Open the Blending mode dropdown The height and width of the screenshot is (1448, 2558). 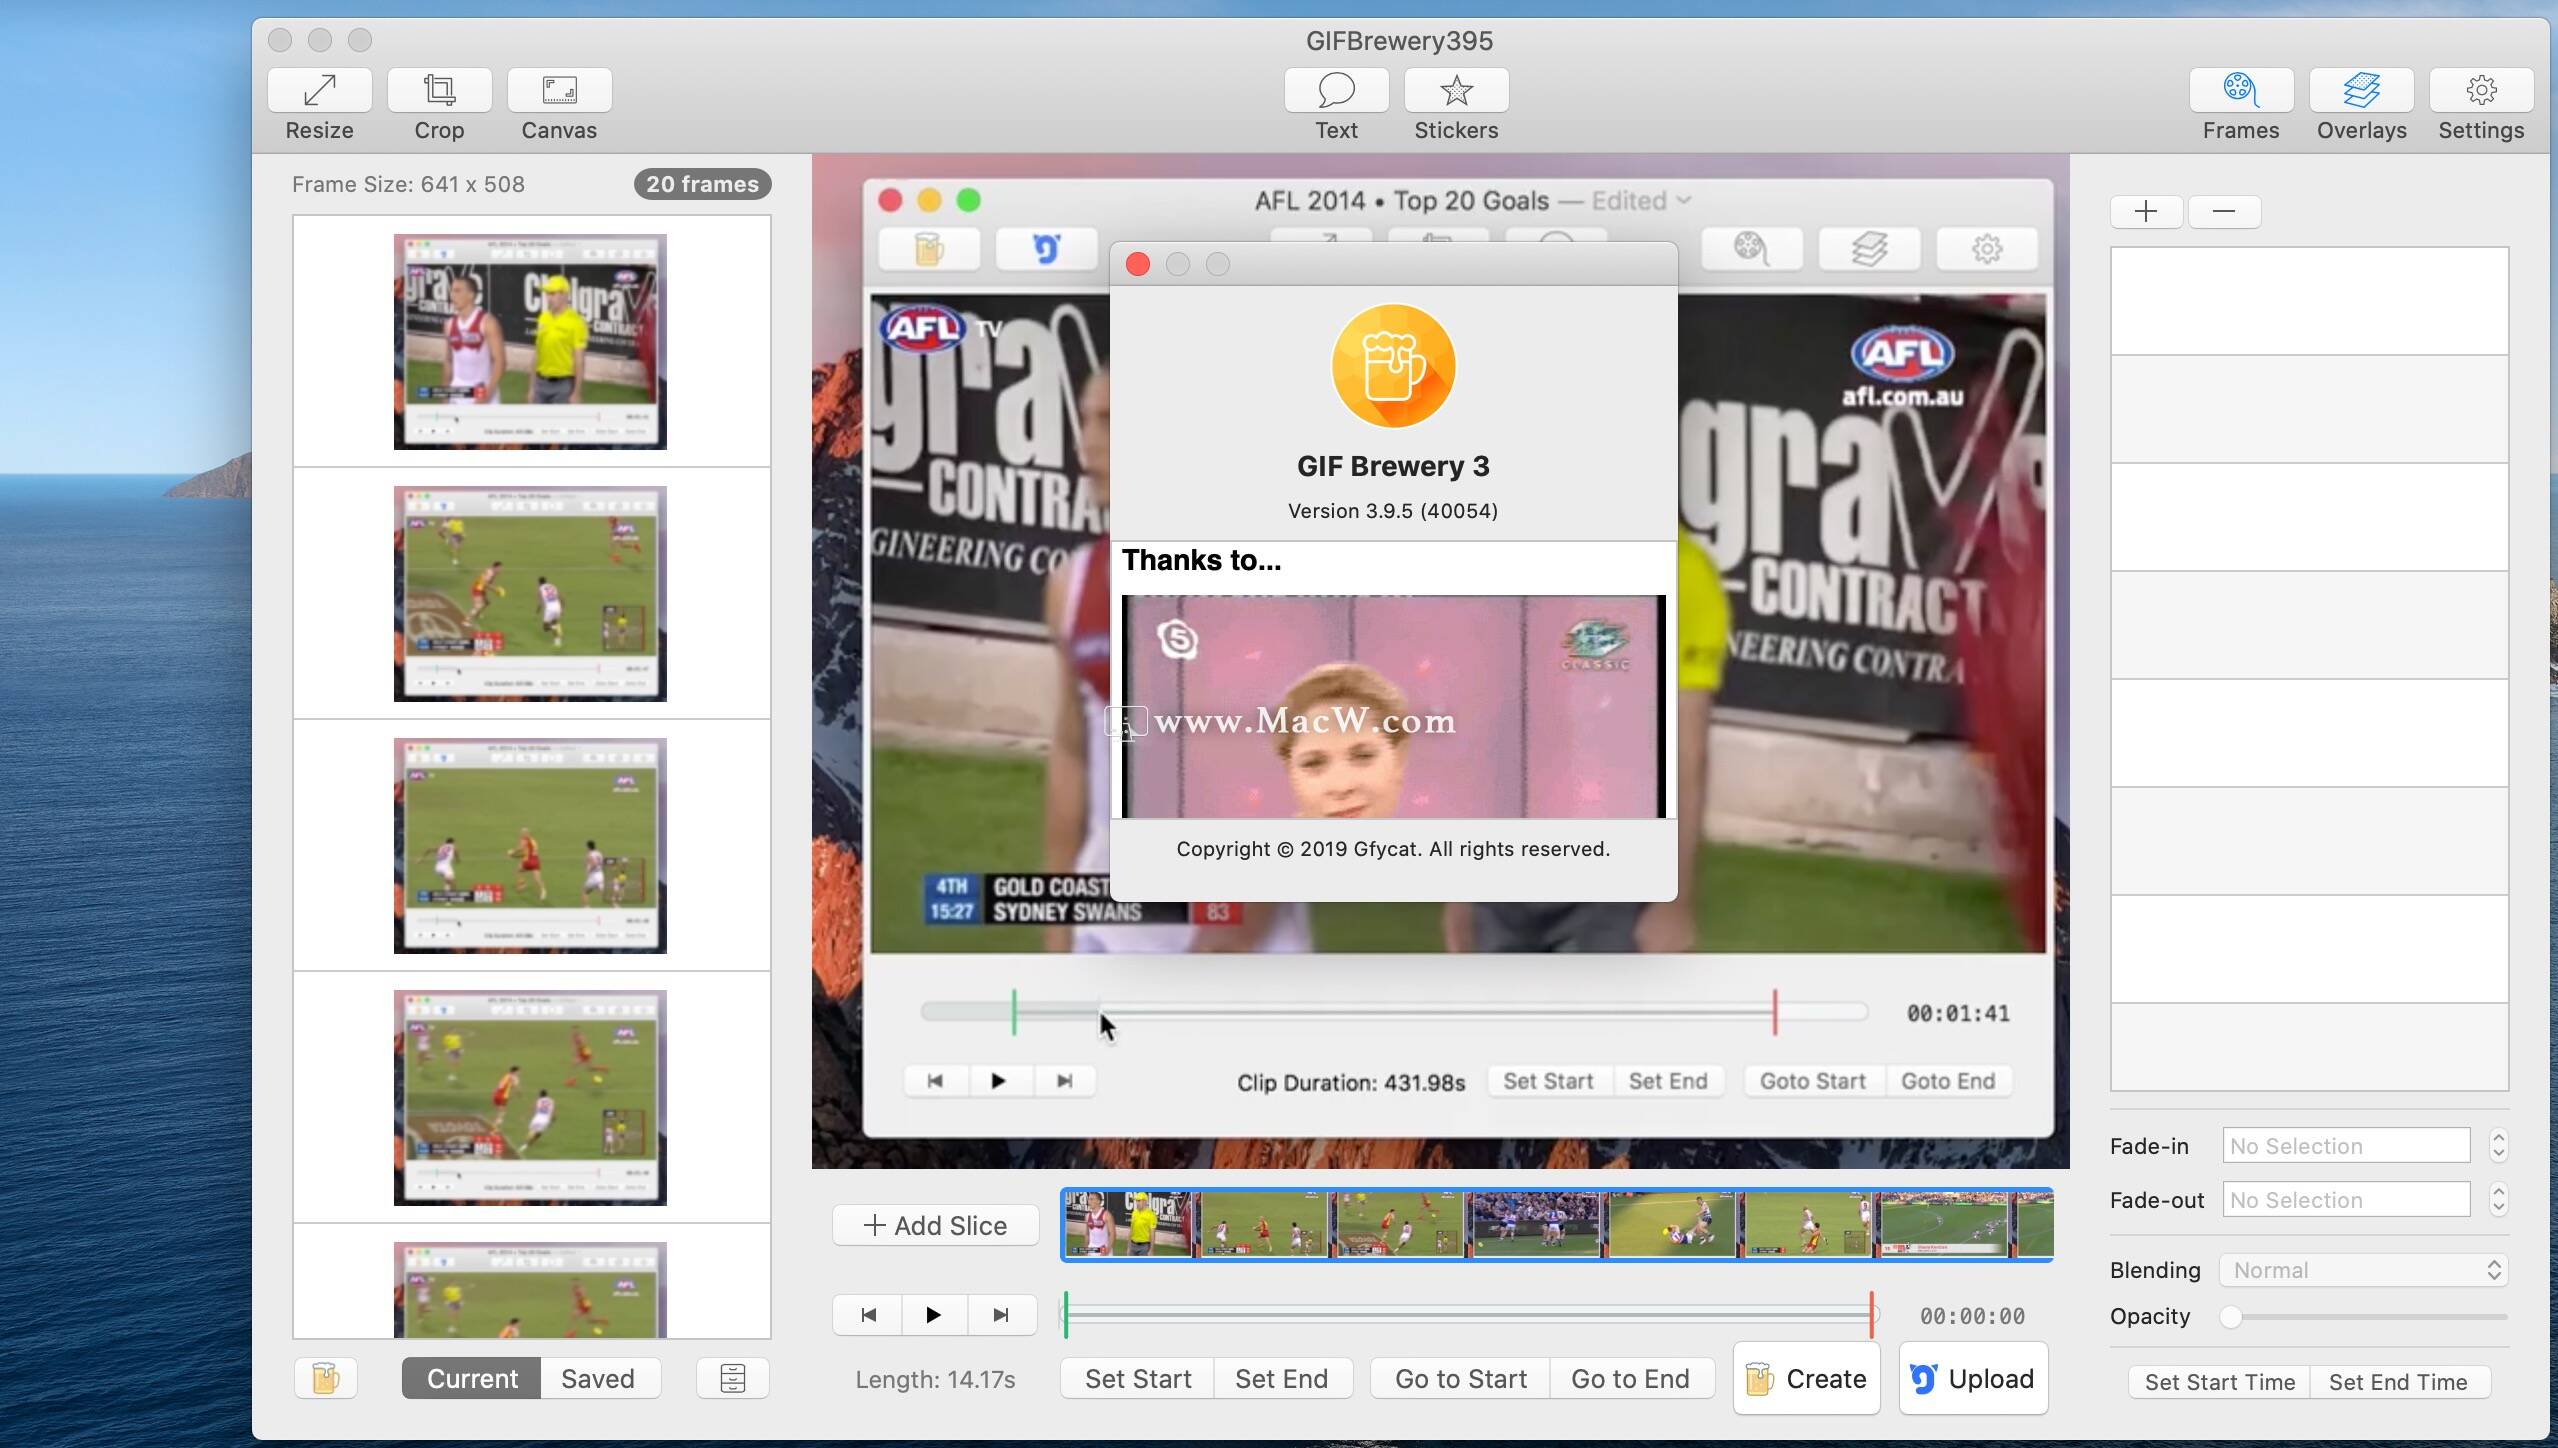pyautogui.click(x=2364, y=1270)
